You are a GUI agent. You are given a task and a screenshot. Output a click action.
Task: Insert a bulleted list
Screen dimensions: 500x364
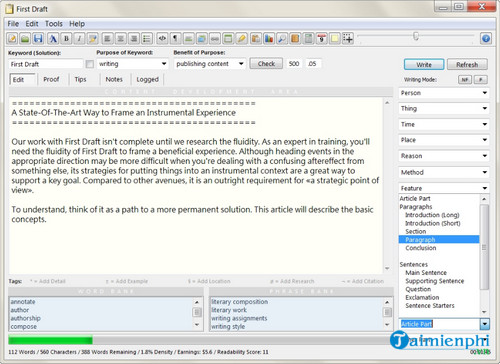[147, 39]
